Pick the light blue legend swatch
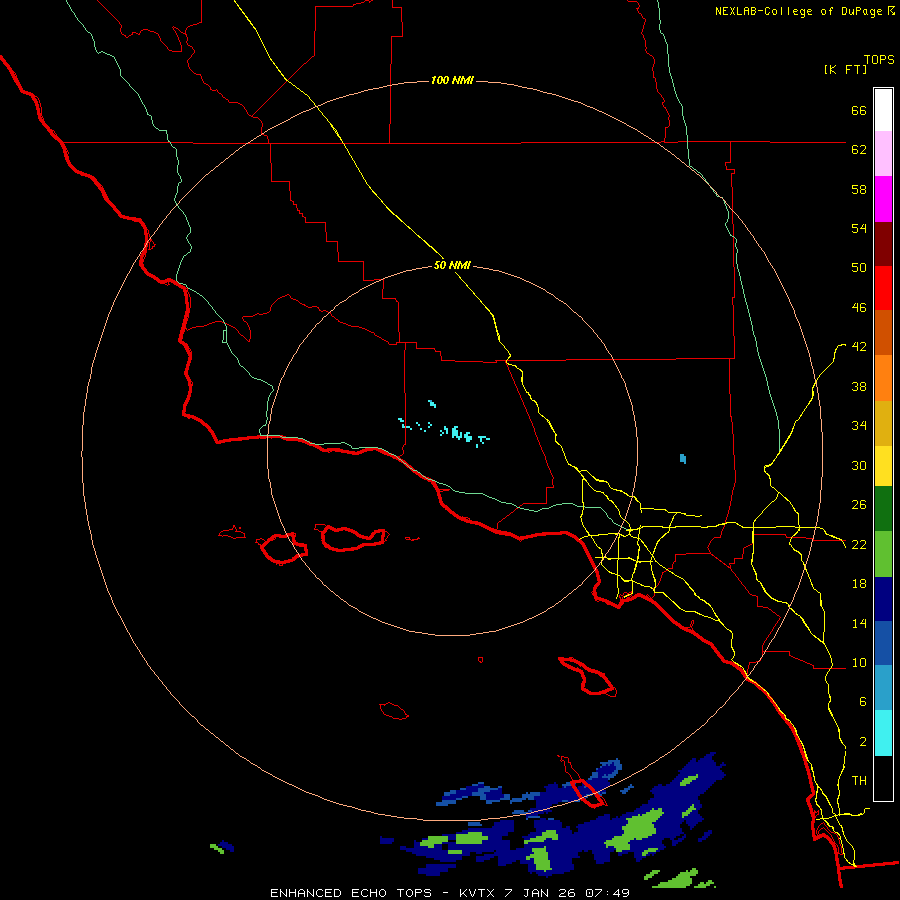900x900 pixels. point(883,688)
